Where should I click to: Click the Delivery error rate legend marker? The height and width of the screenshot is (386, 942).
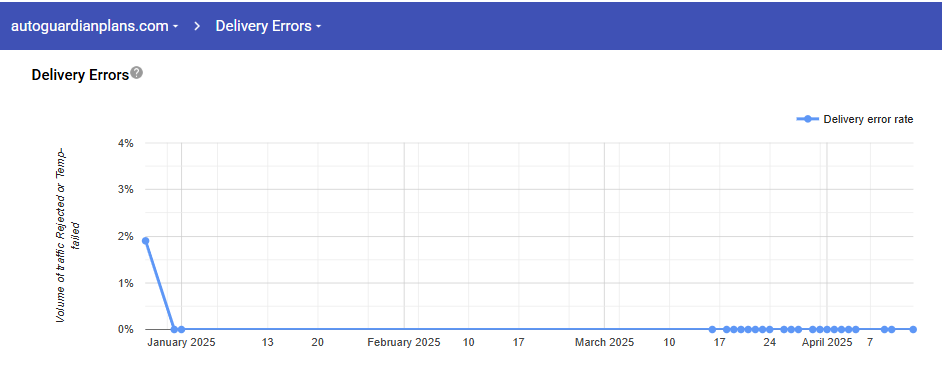click(x=807, y=119)
